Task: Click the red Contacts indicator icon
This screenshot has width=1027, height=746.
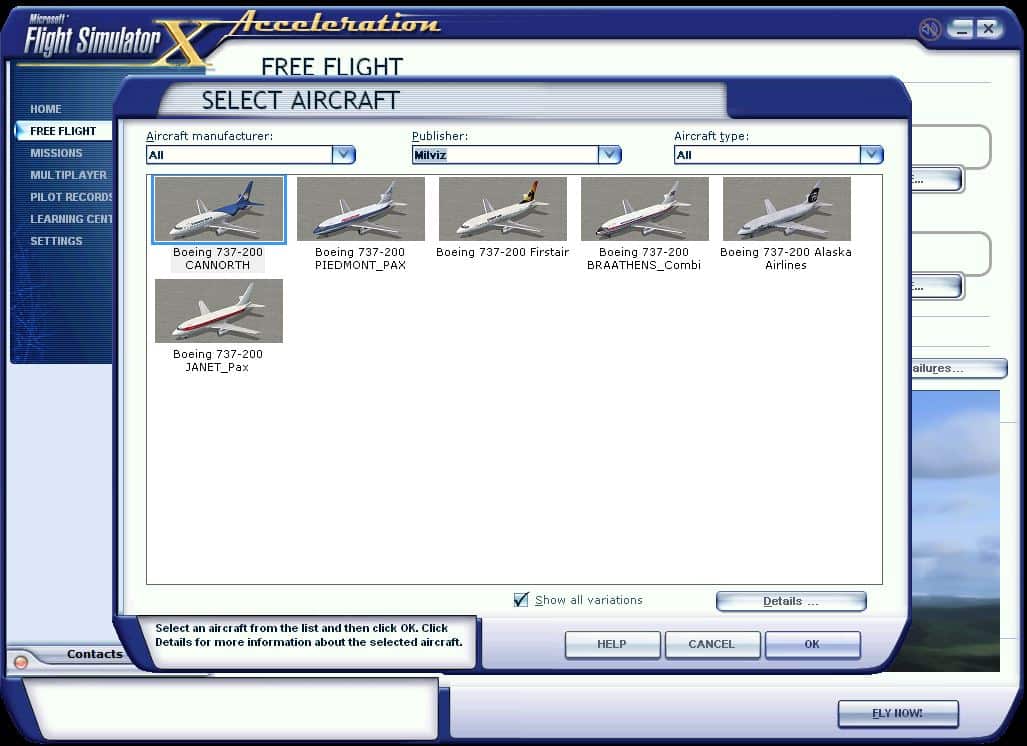Action: click(21, 662)
